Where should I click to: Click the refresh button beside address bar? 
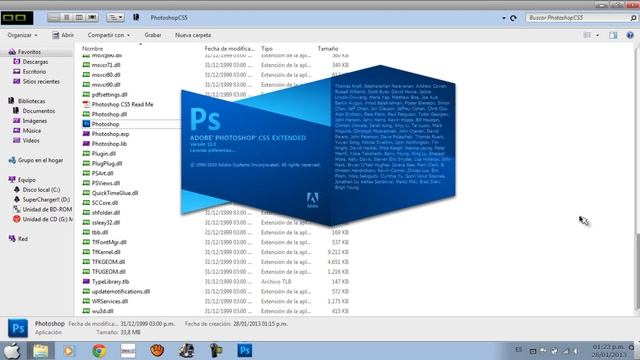[513, 18]
